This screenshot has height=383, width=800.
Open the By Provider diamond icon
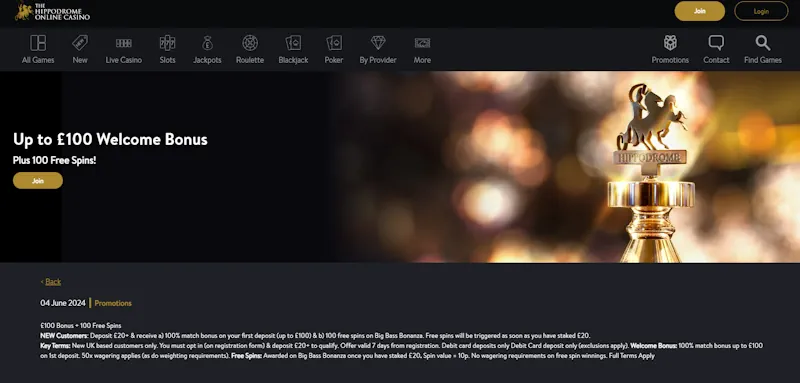pyautogui.click(x=378, y=43)
